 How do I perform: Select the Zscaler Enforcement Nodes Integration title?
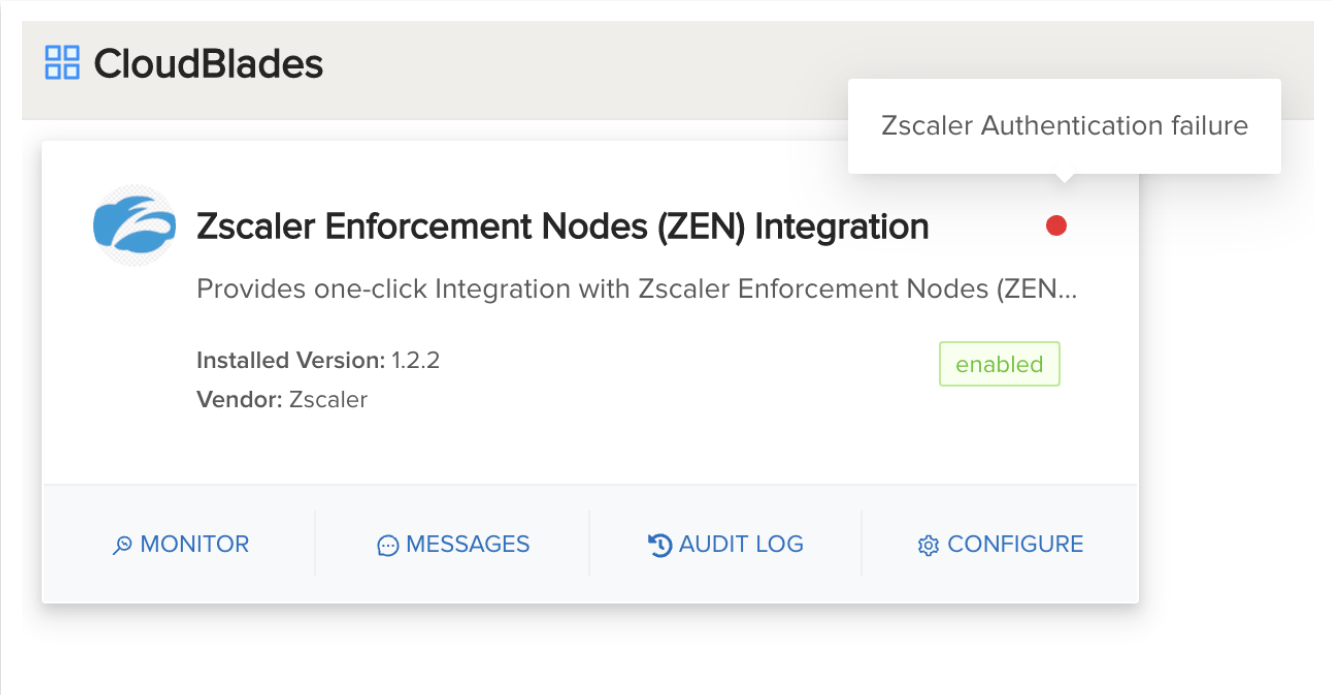click(562, 227)
